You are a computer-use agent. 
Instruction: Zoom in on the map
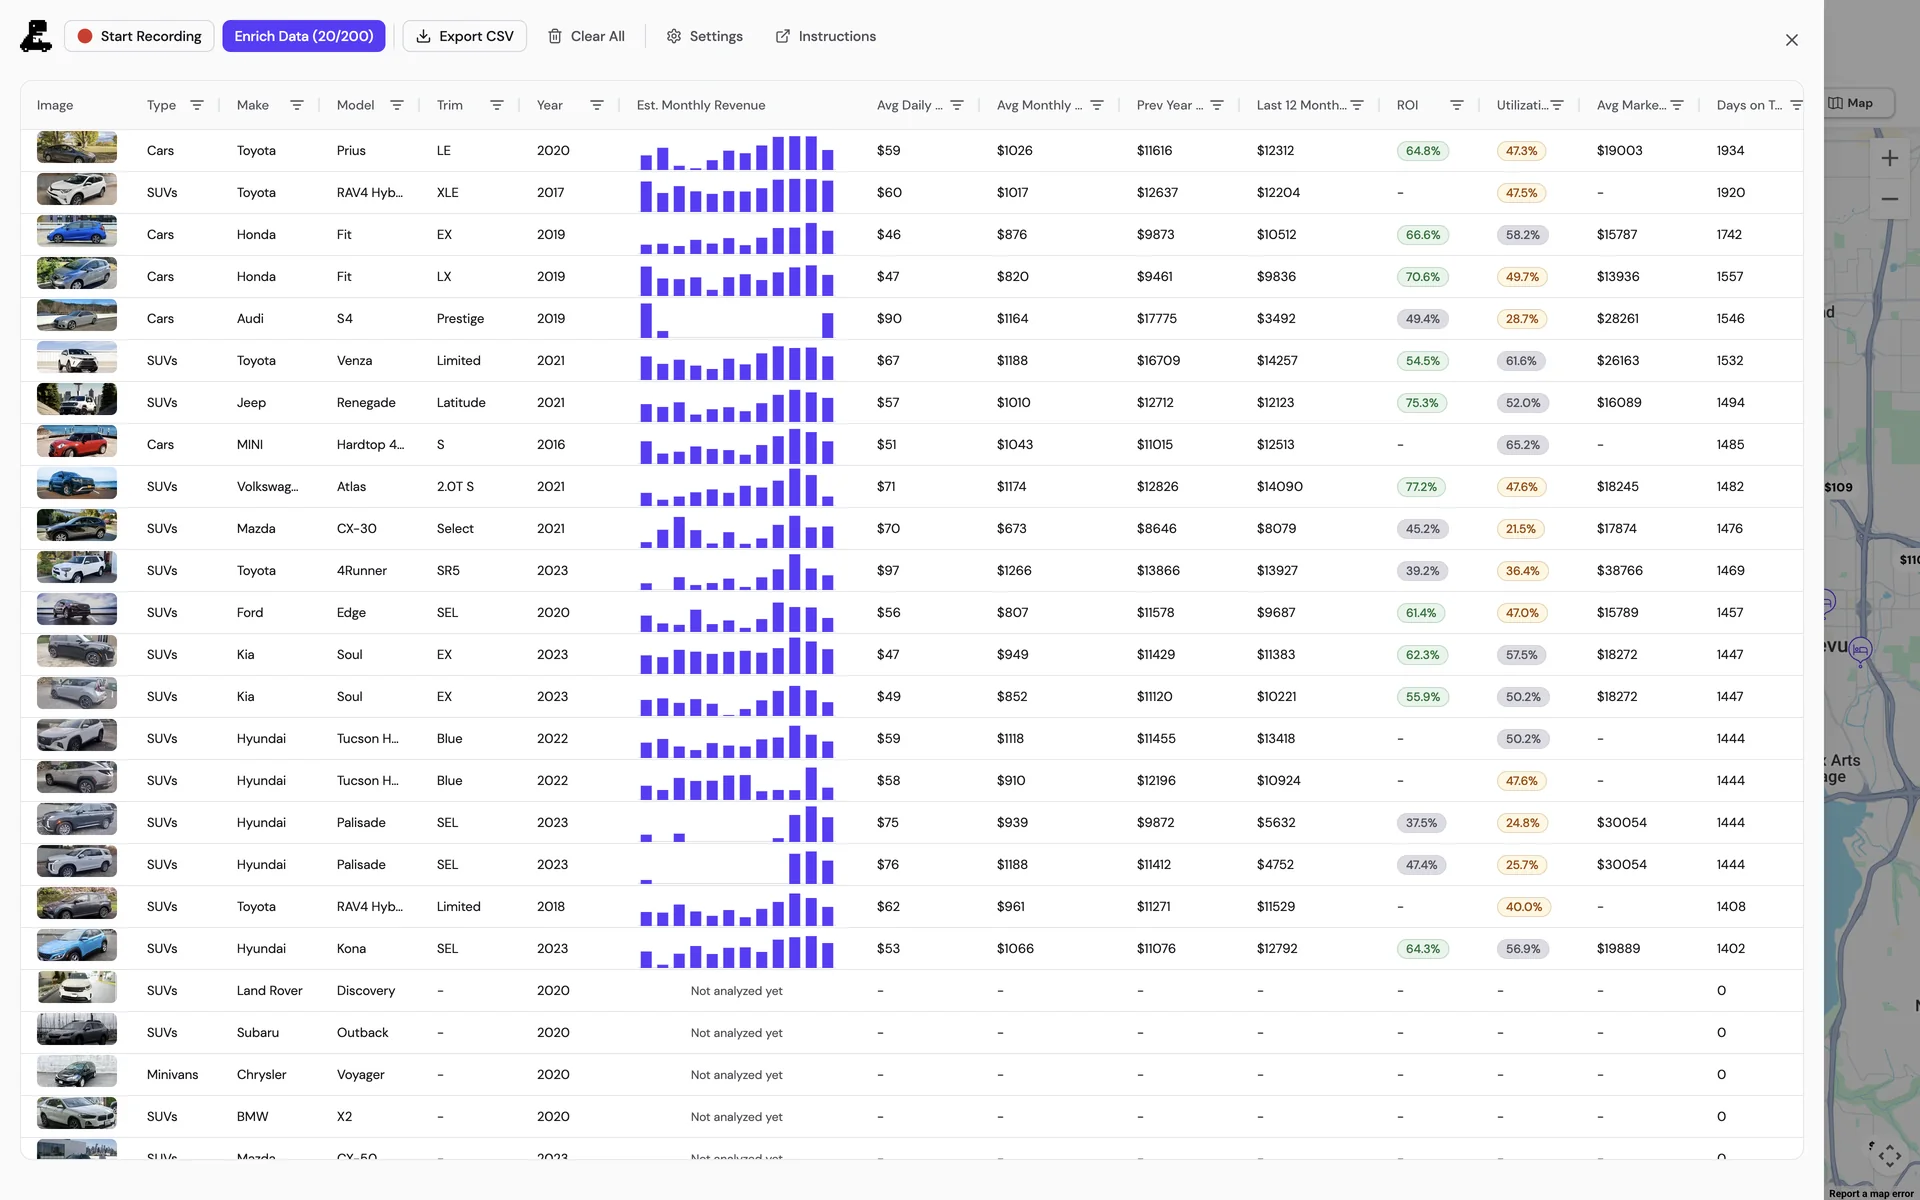coord(1889,158)
